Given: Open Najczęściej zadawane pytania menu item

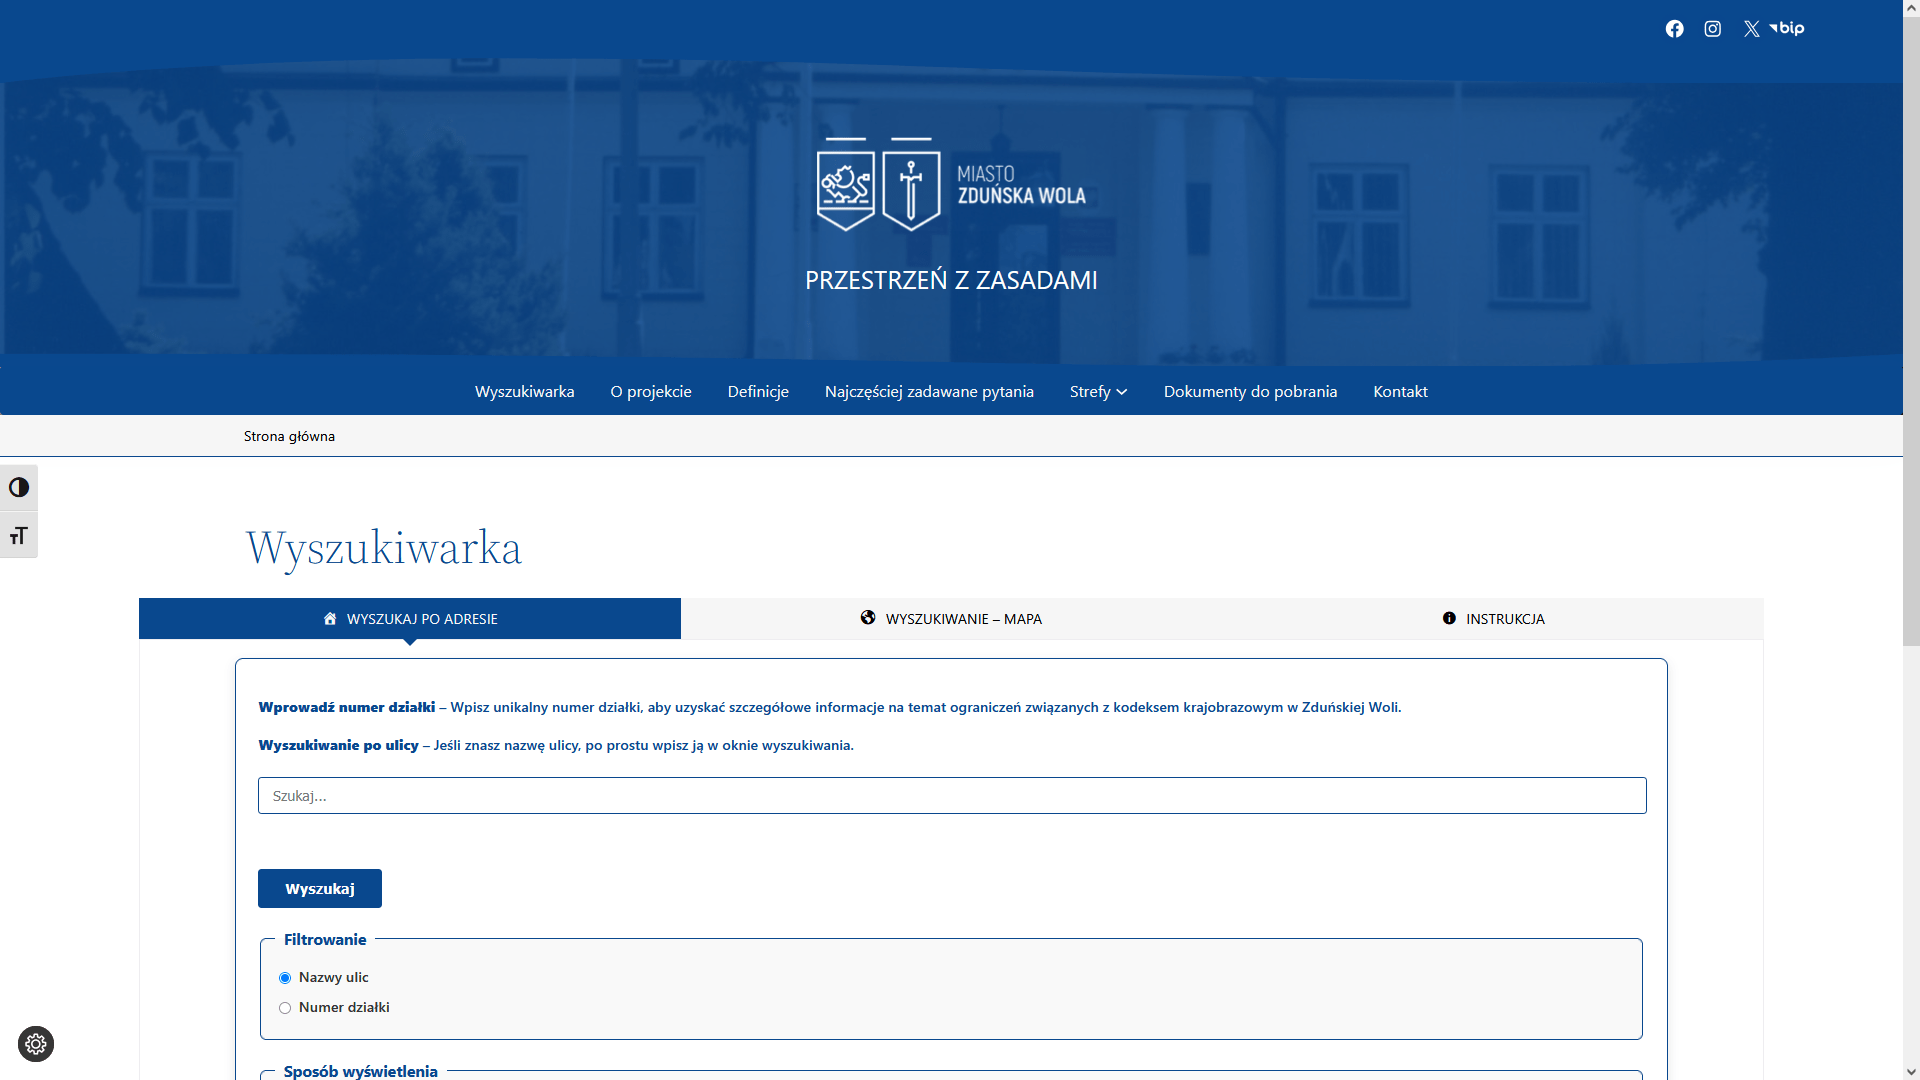Looking at the screenshot, I should point(929,392).
